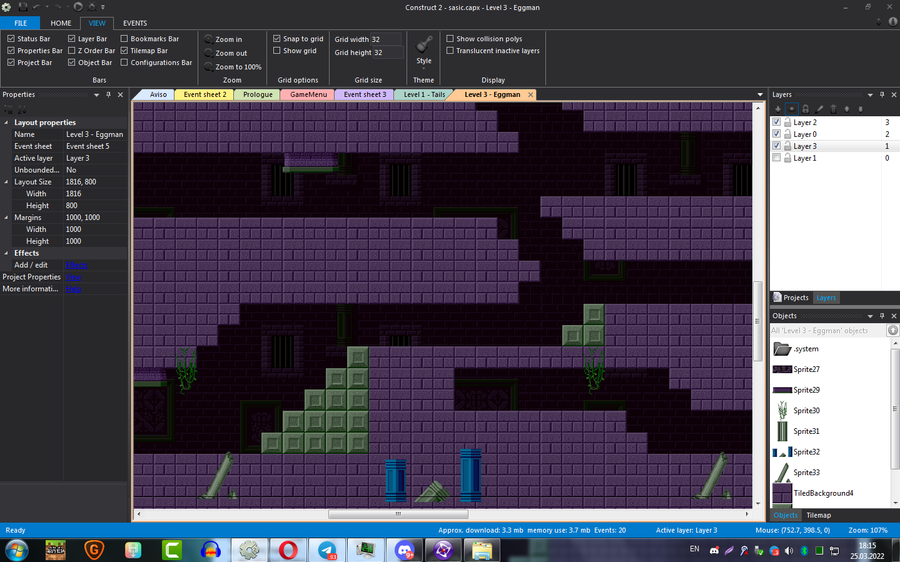Enable the Configurations Bar checkbox

click(x=124, y=63)
